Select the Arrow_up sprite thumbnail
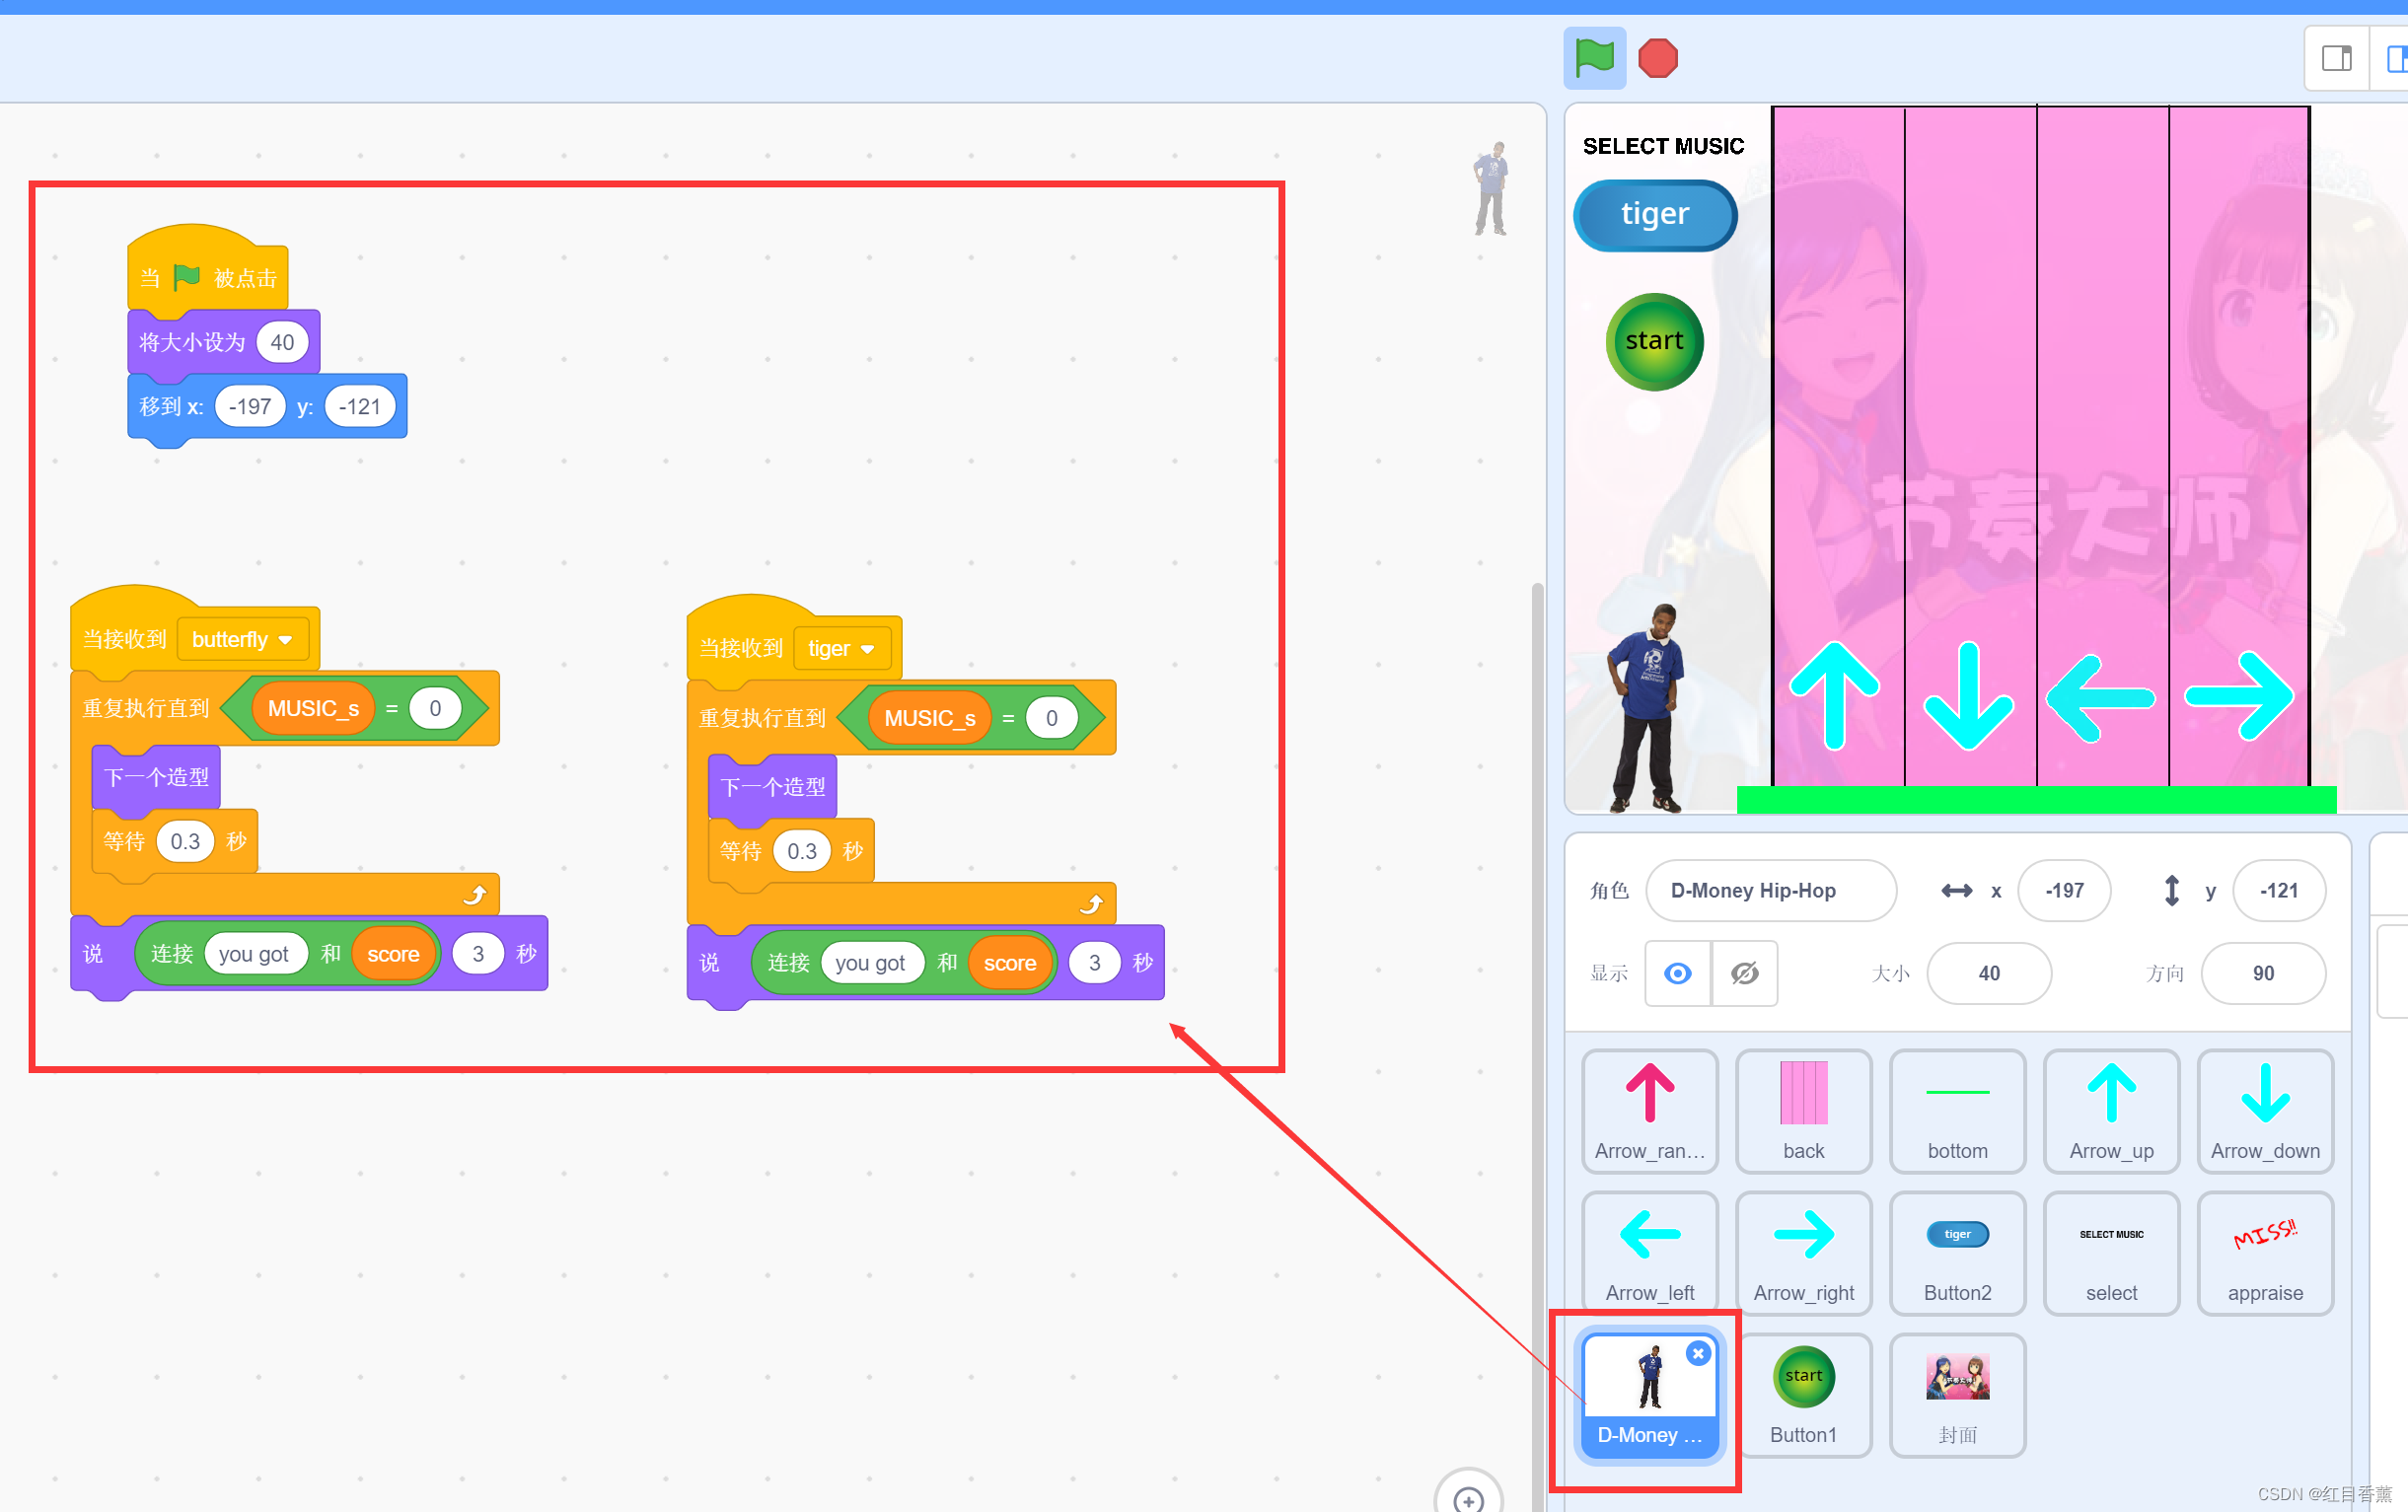 [2110, 1110]
